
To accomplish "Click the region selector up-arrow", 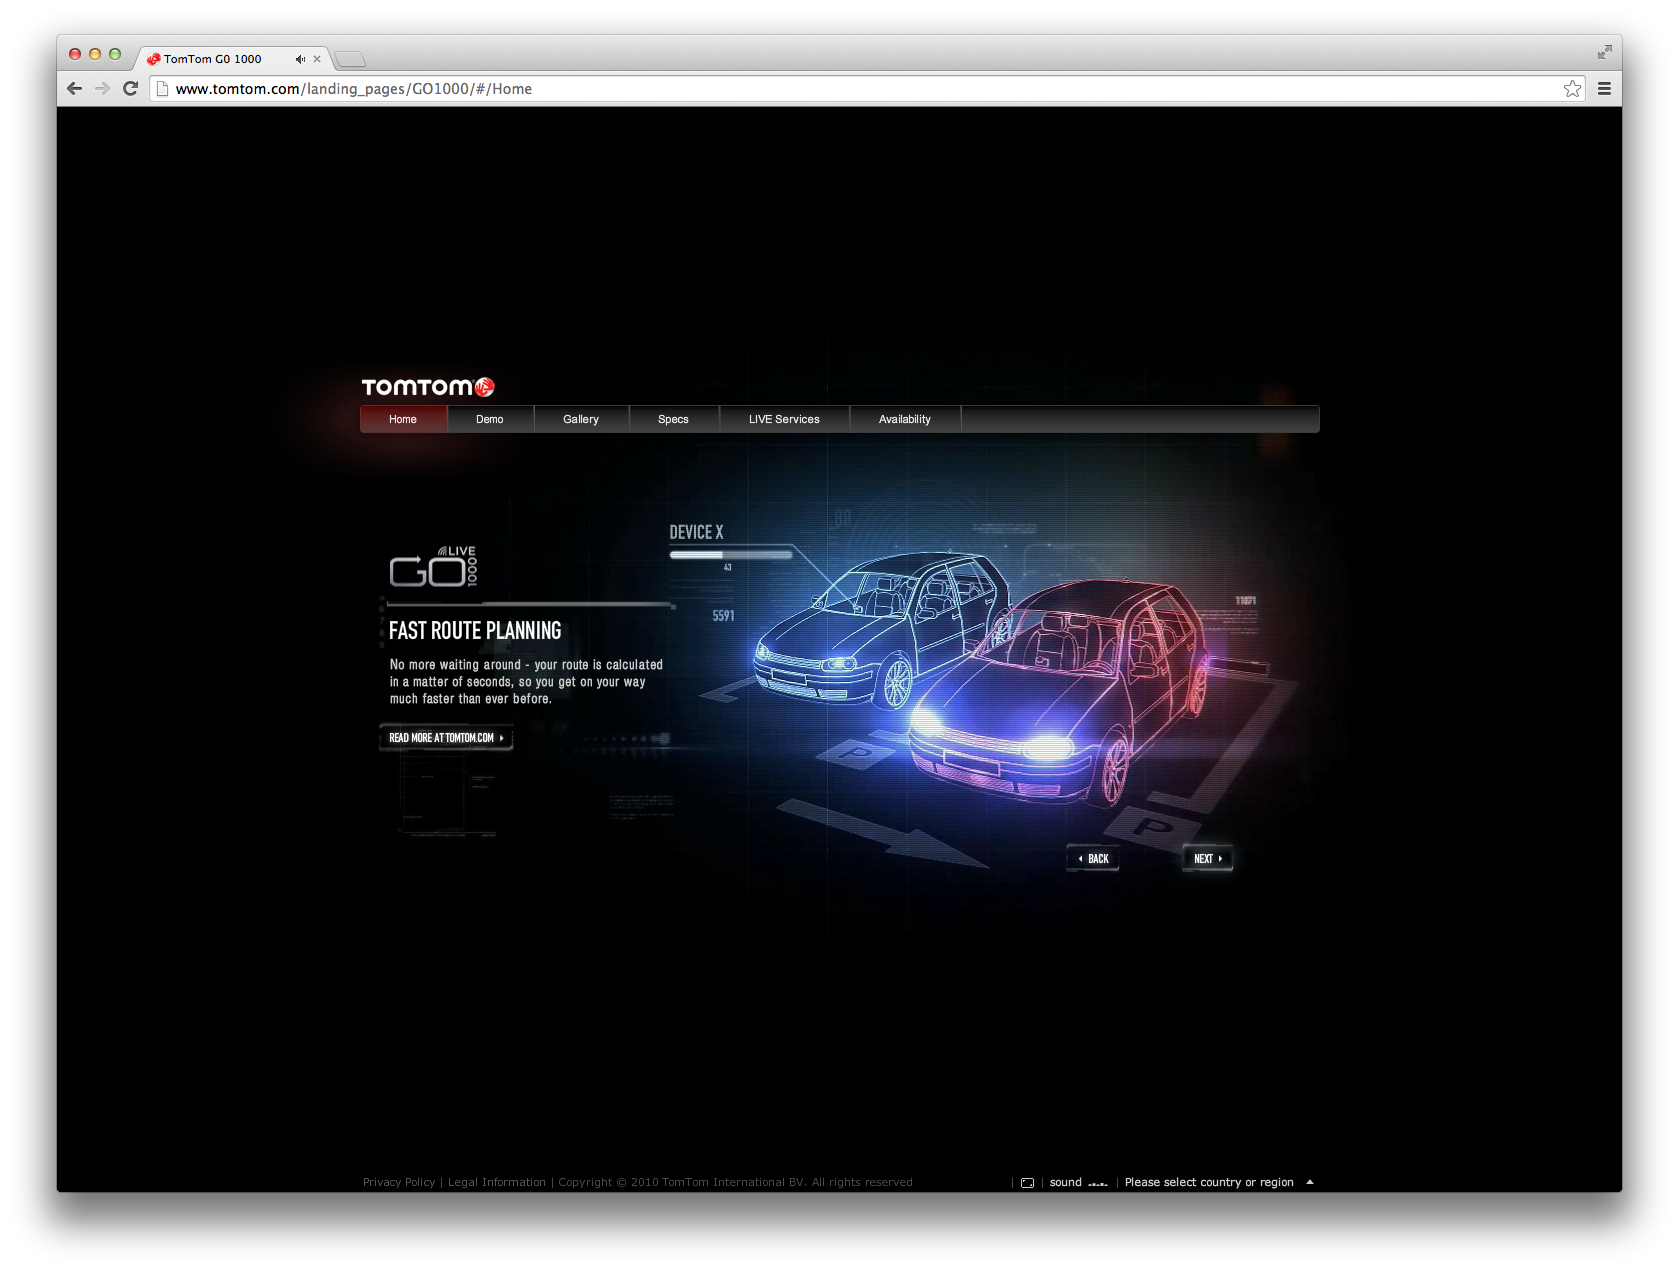I will click(1310, 1182).
